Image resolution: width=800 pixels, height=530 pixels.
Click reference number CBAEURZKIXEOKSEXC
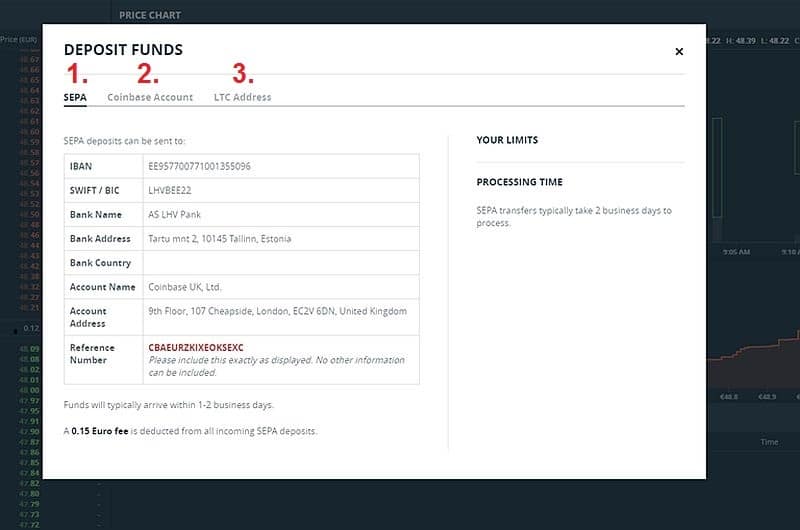click(196, 347)
